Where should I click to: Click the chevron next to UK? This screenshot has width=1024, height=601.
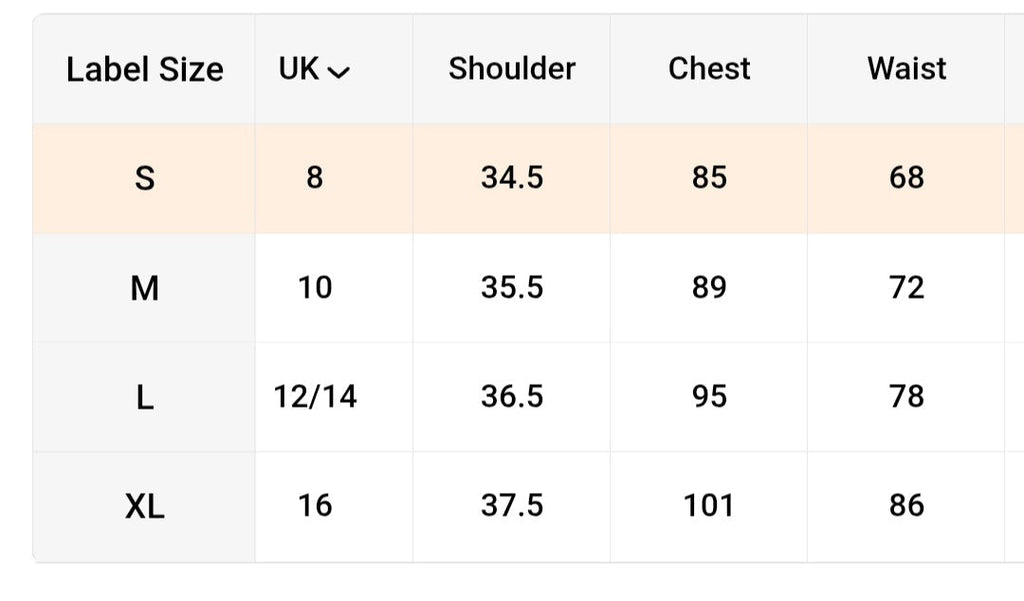(338, 72)
